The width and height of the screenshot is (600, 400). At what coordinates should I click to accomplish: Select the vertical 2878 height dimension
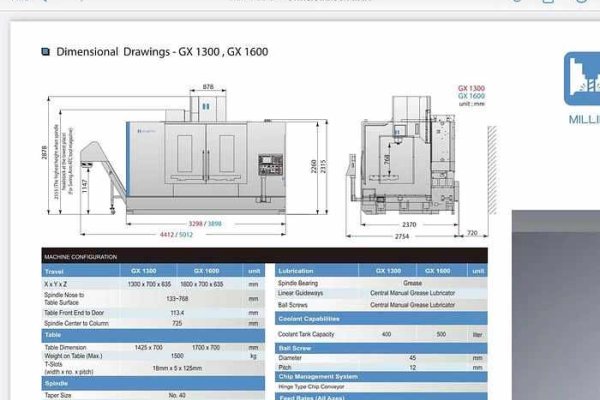(44, 153)
